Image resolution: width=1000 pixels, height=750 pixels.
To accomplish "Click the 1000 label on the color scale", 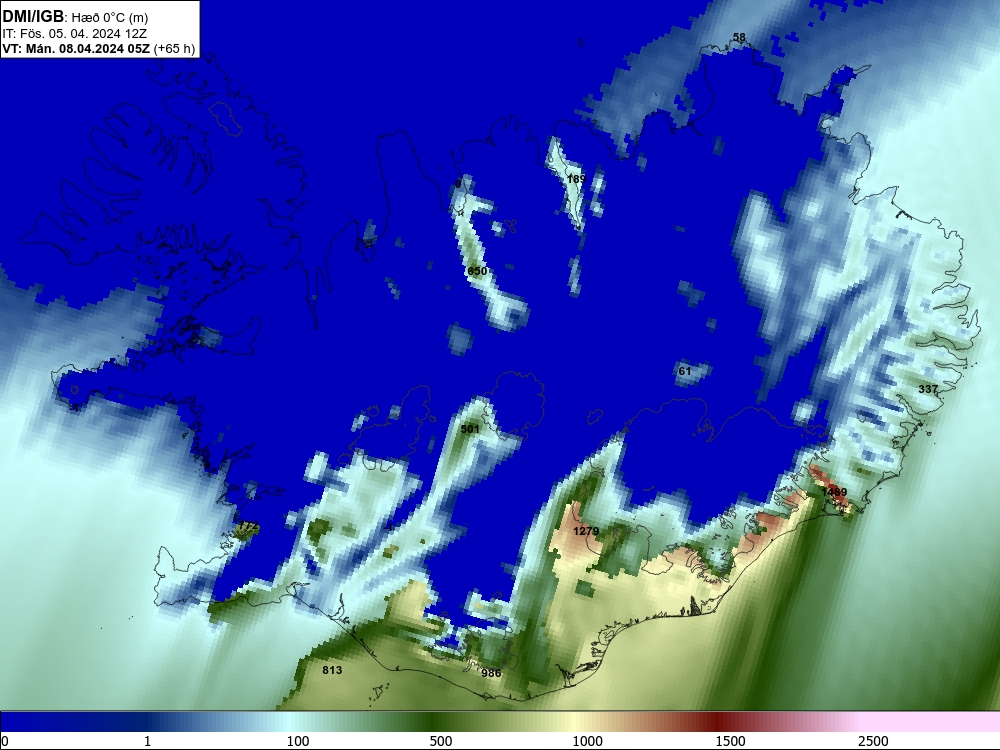I will (587, 741).
